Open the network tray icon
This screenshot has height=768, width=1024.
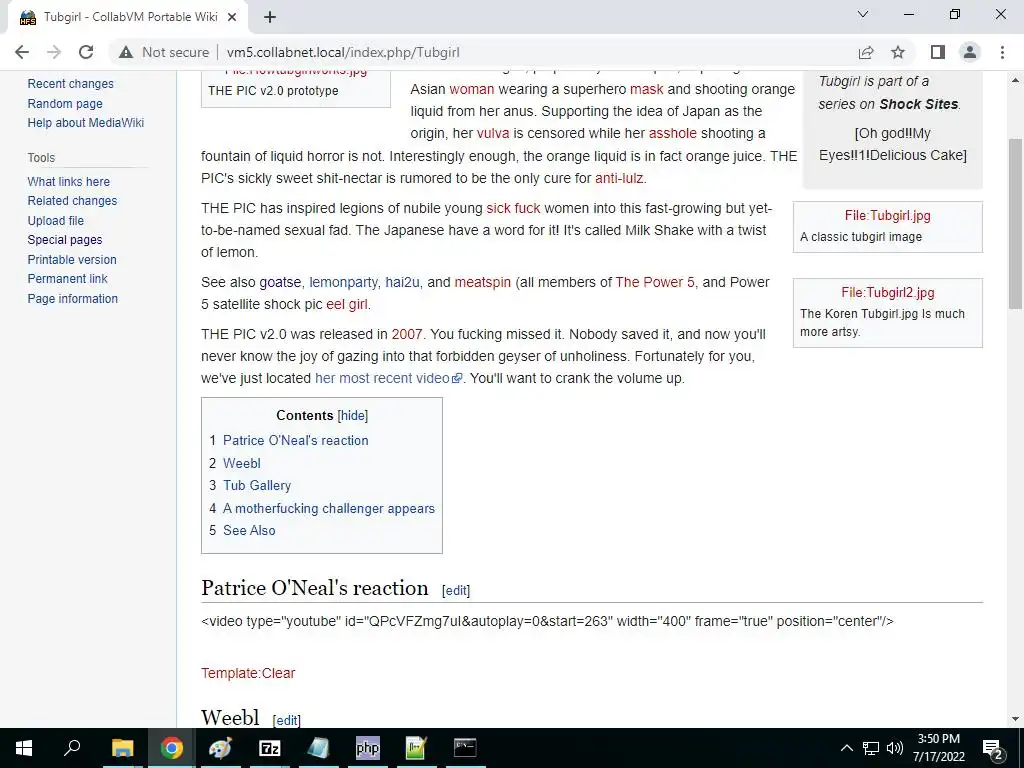[871, 748]
